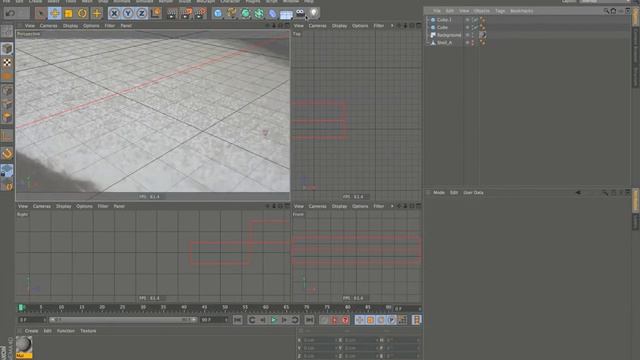
Task: Step to the next frame
Action: click(284, 320)
